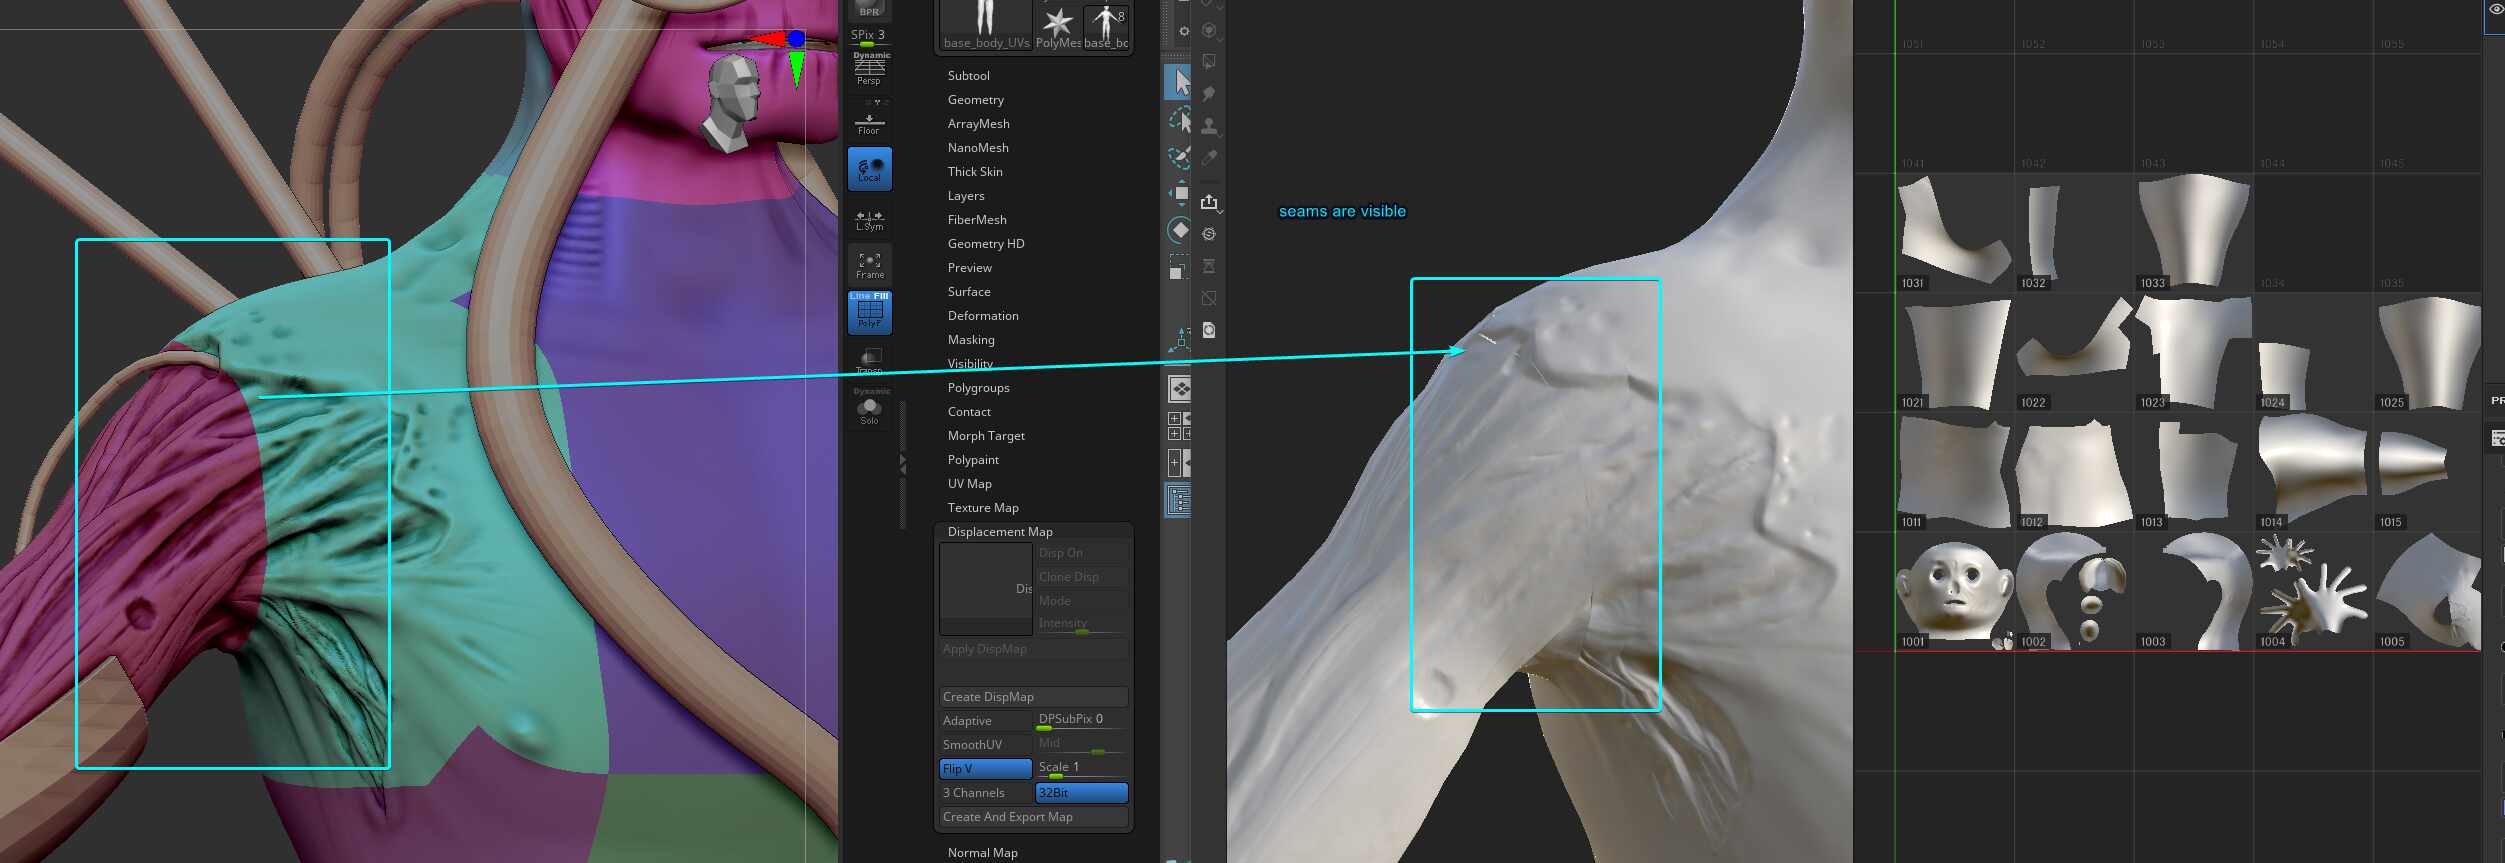Toggle PolyF line fill display
Screen dimensions: 2505x863
[869, 312]
